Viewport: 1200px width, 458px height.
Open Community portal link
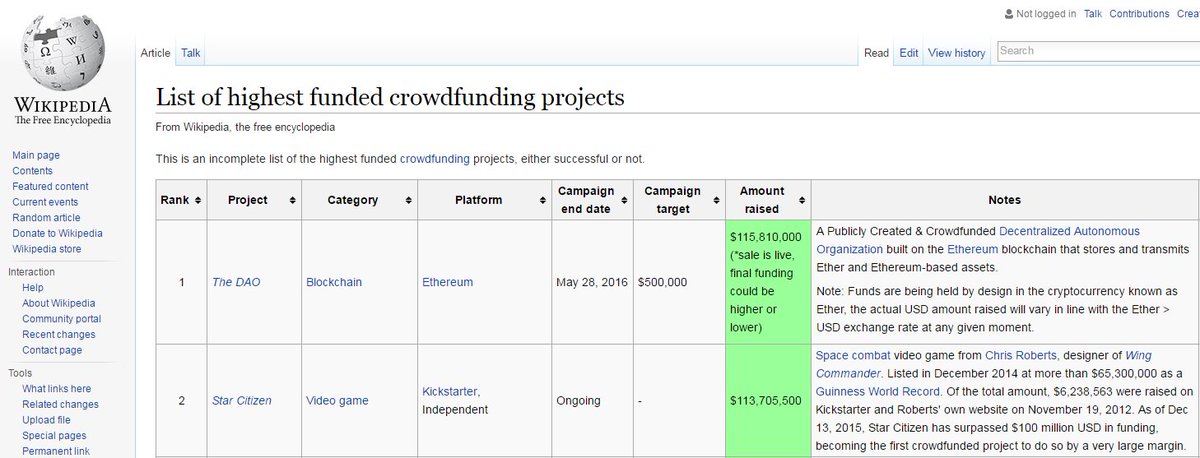point(62,319)
